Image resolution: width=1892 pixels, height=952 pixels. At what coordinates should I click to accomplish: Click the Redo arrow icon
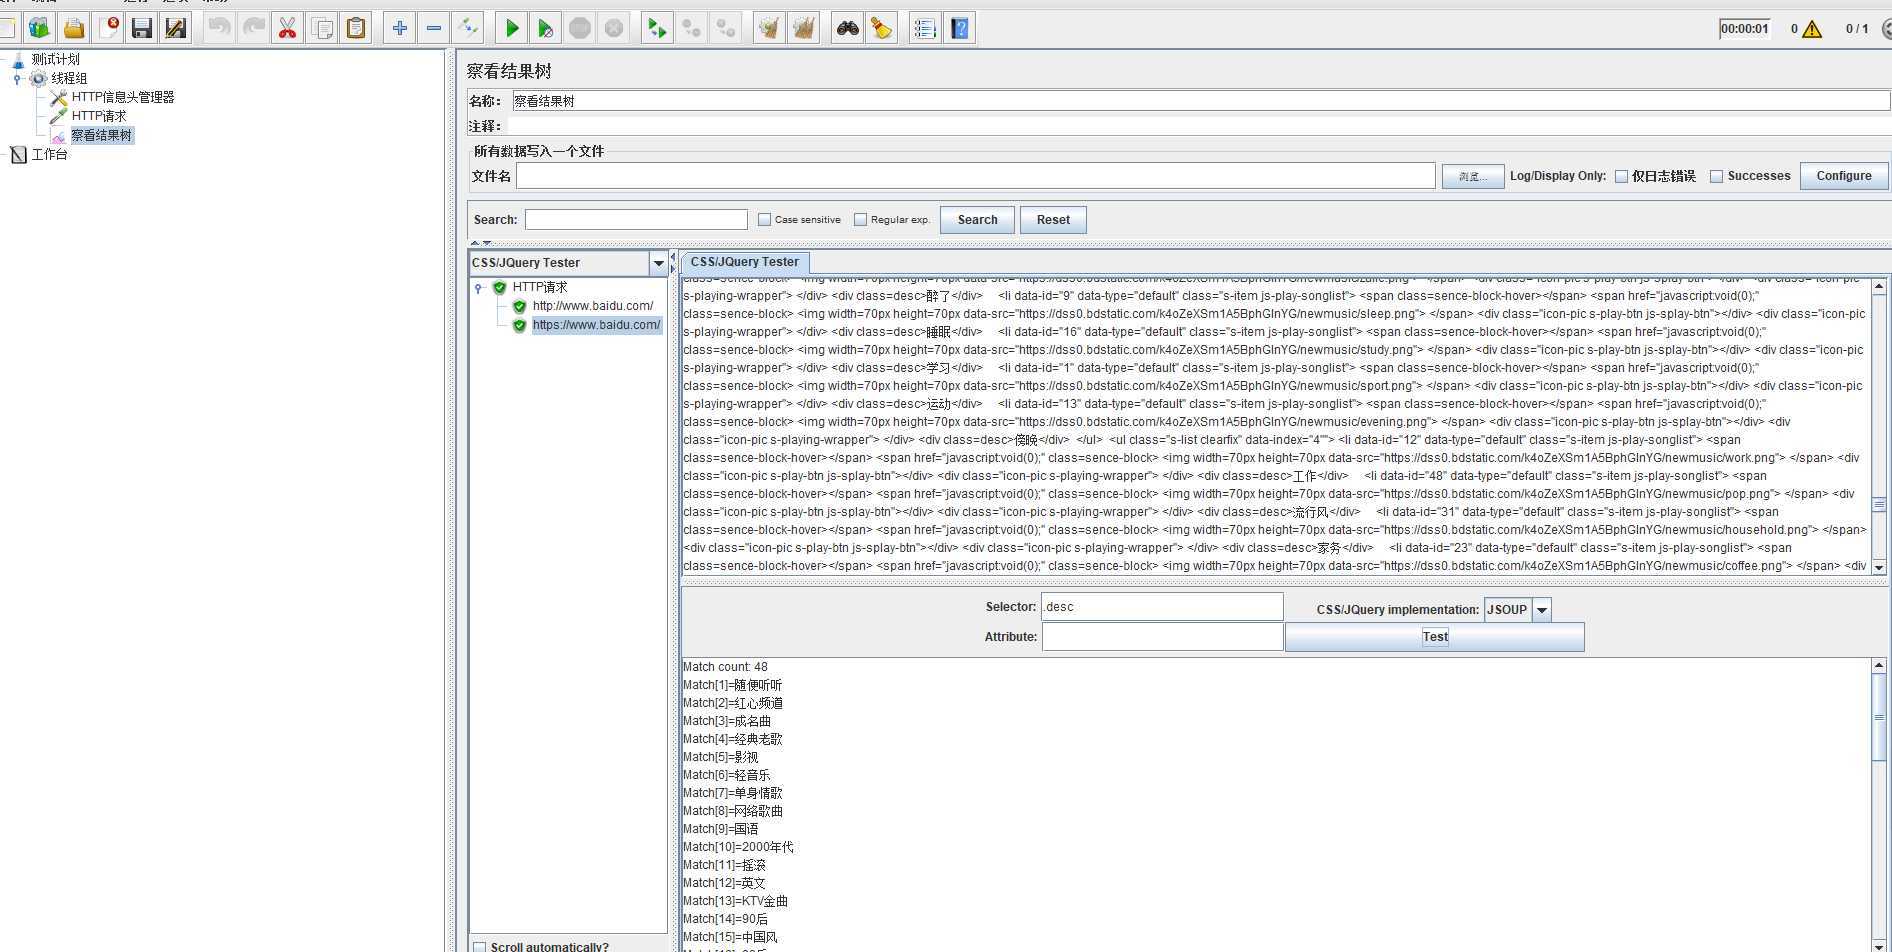click(253, 28)
